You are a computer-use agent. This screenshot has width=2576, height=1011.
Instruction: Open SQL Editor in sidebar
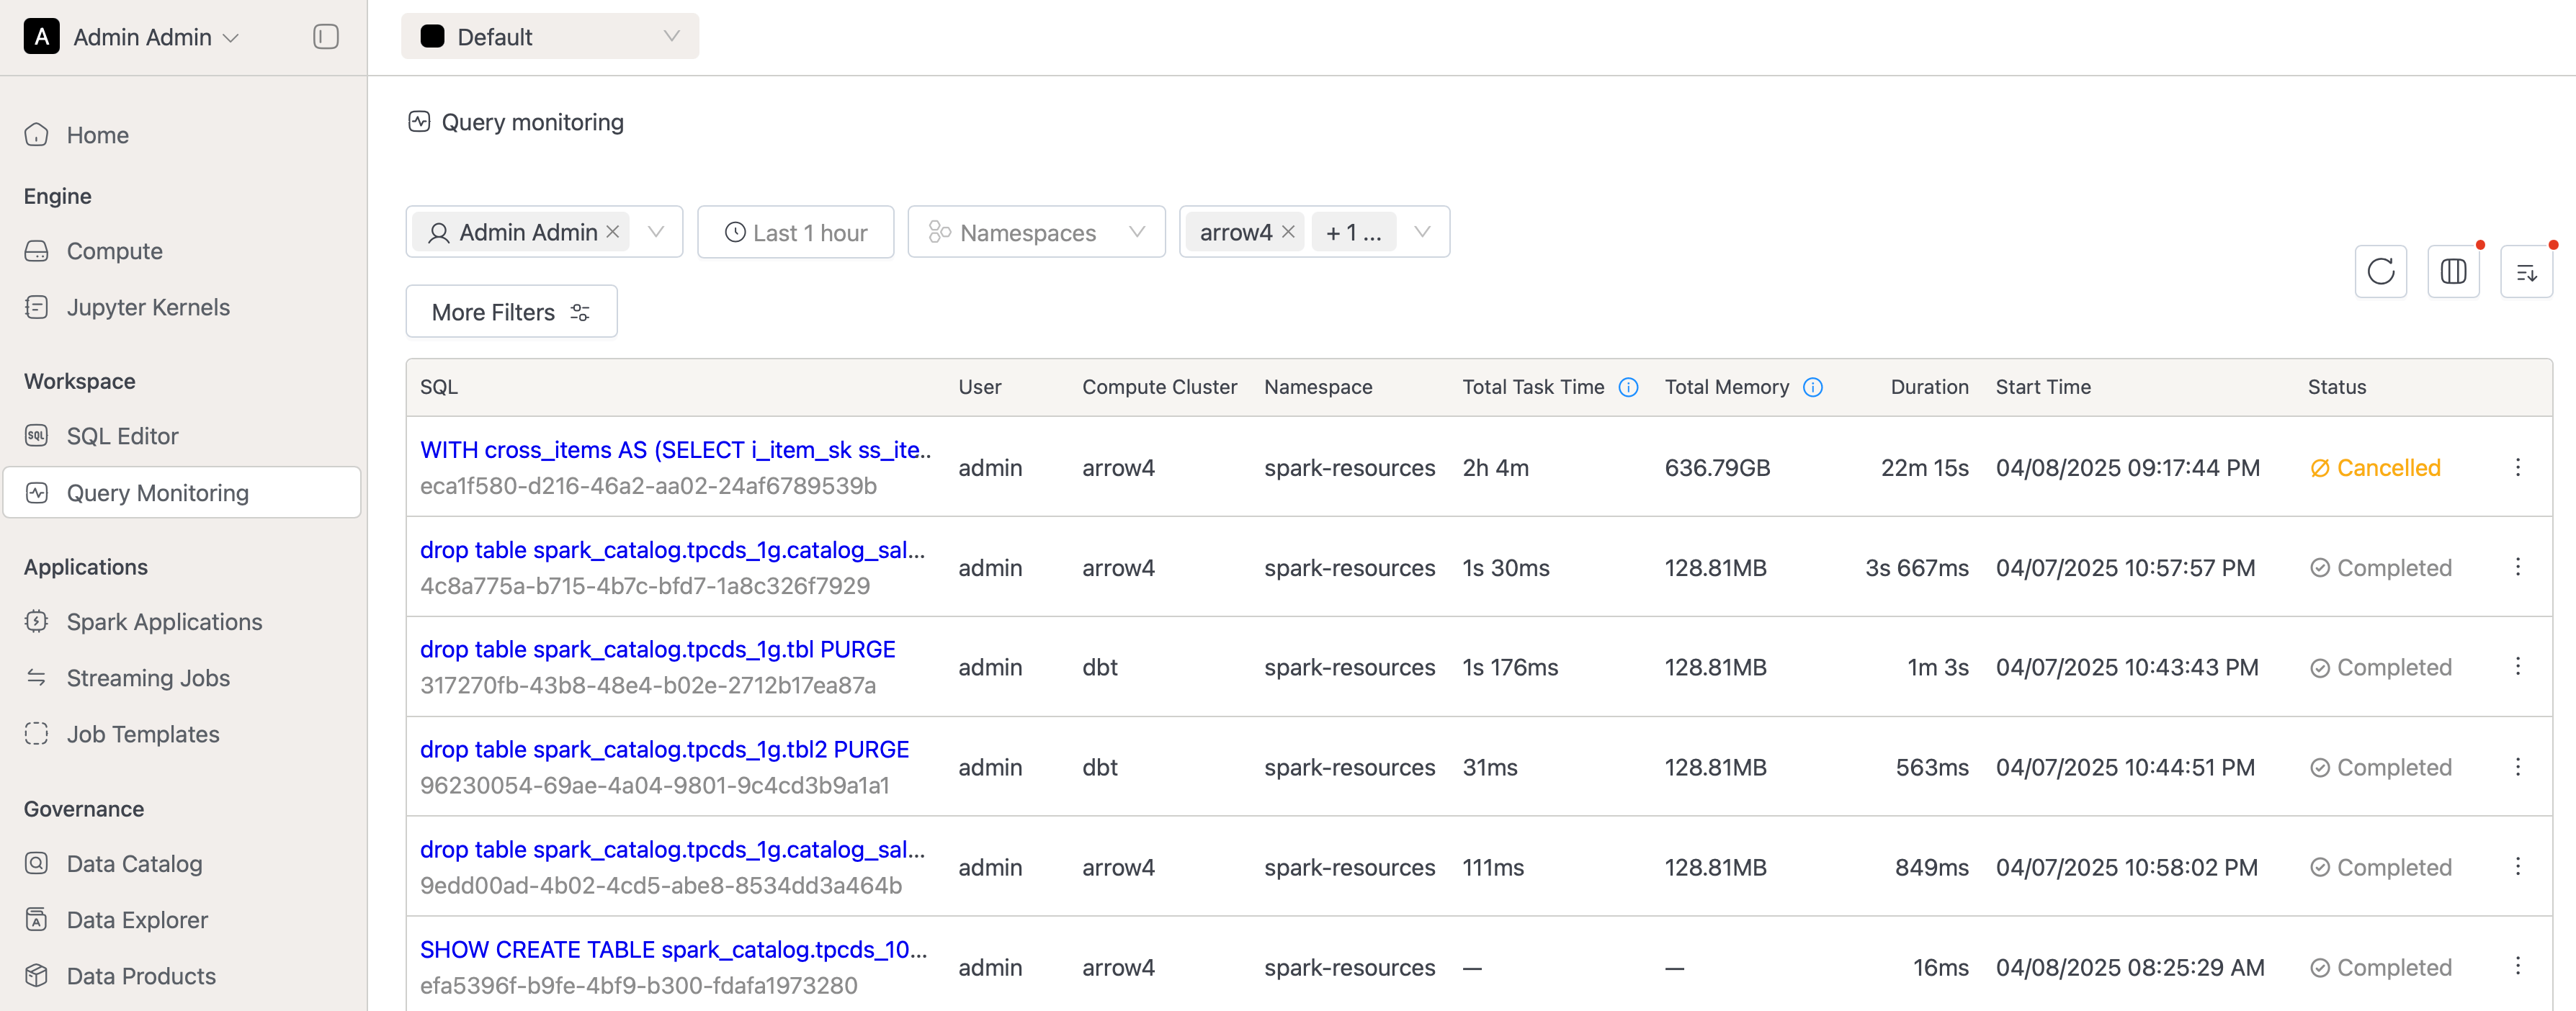[x=181, y=436]
